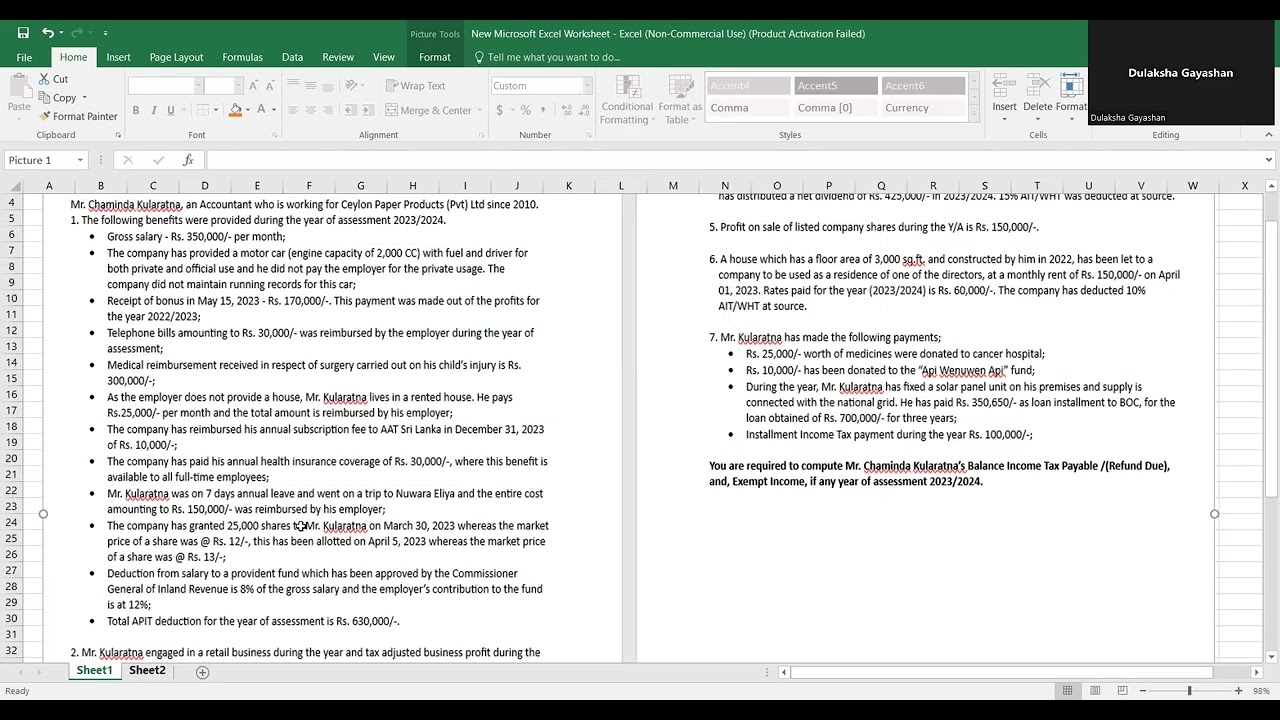
Task: Add a new sheet with plus icon
Action: click(202, 672)
